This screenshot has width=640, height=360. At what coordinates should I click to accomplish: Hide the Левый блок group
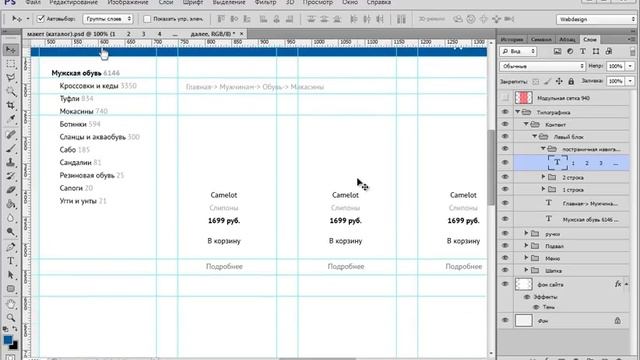click(505, 136)
